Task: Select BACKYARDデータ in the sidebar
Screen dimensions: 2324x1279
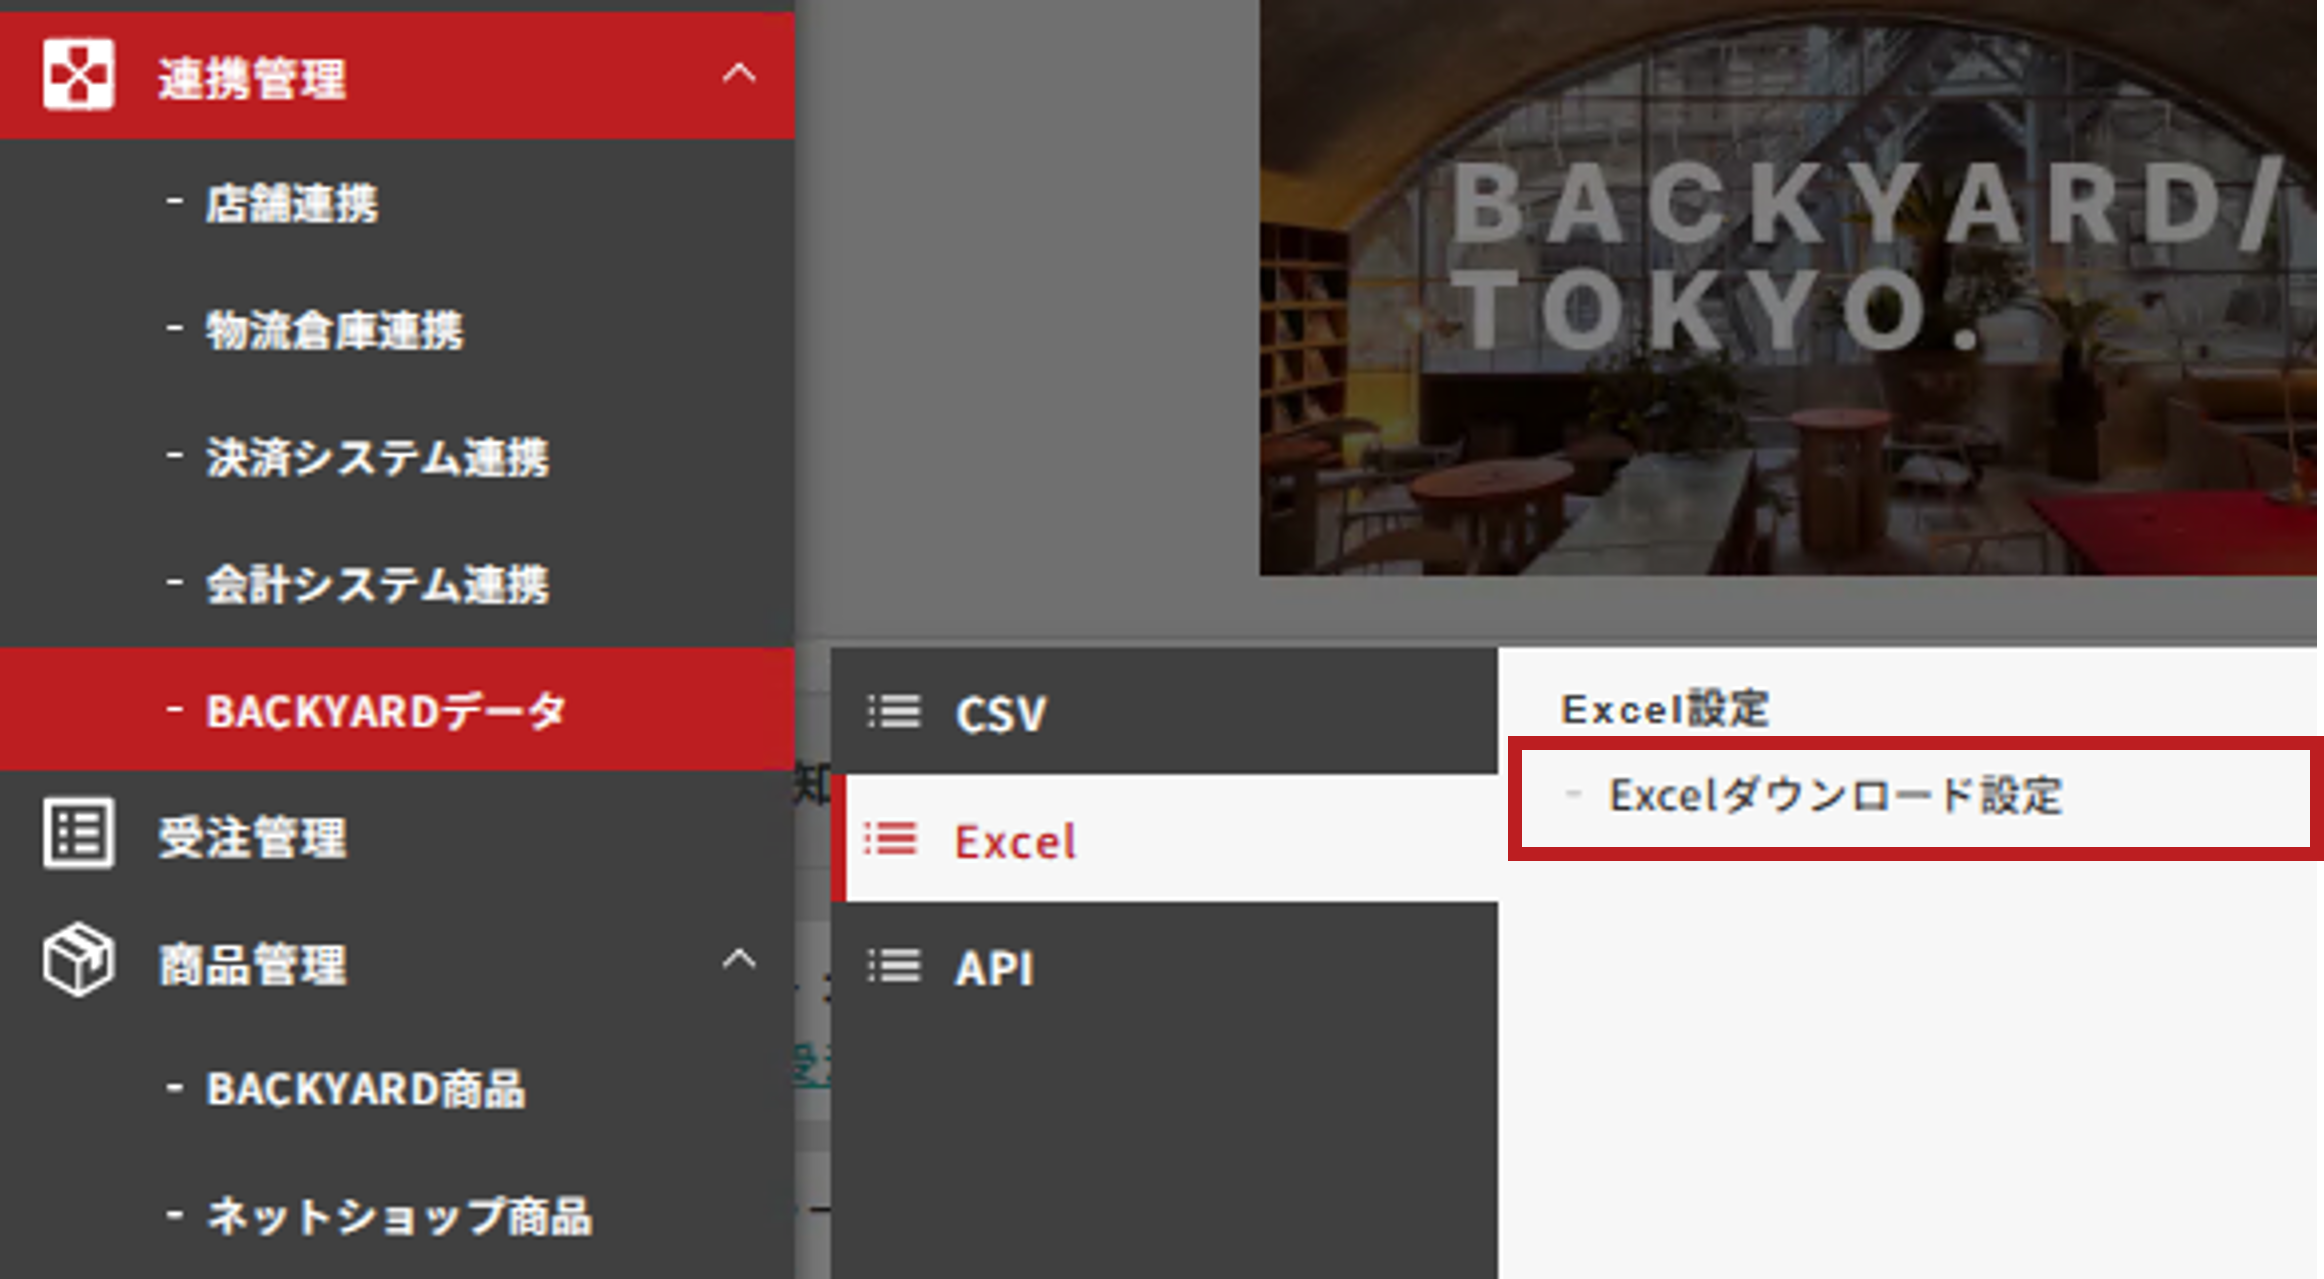Action: click(x=397, y=710)
